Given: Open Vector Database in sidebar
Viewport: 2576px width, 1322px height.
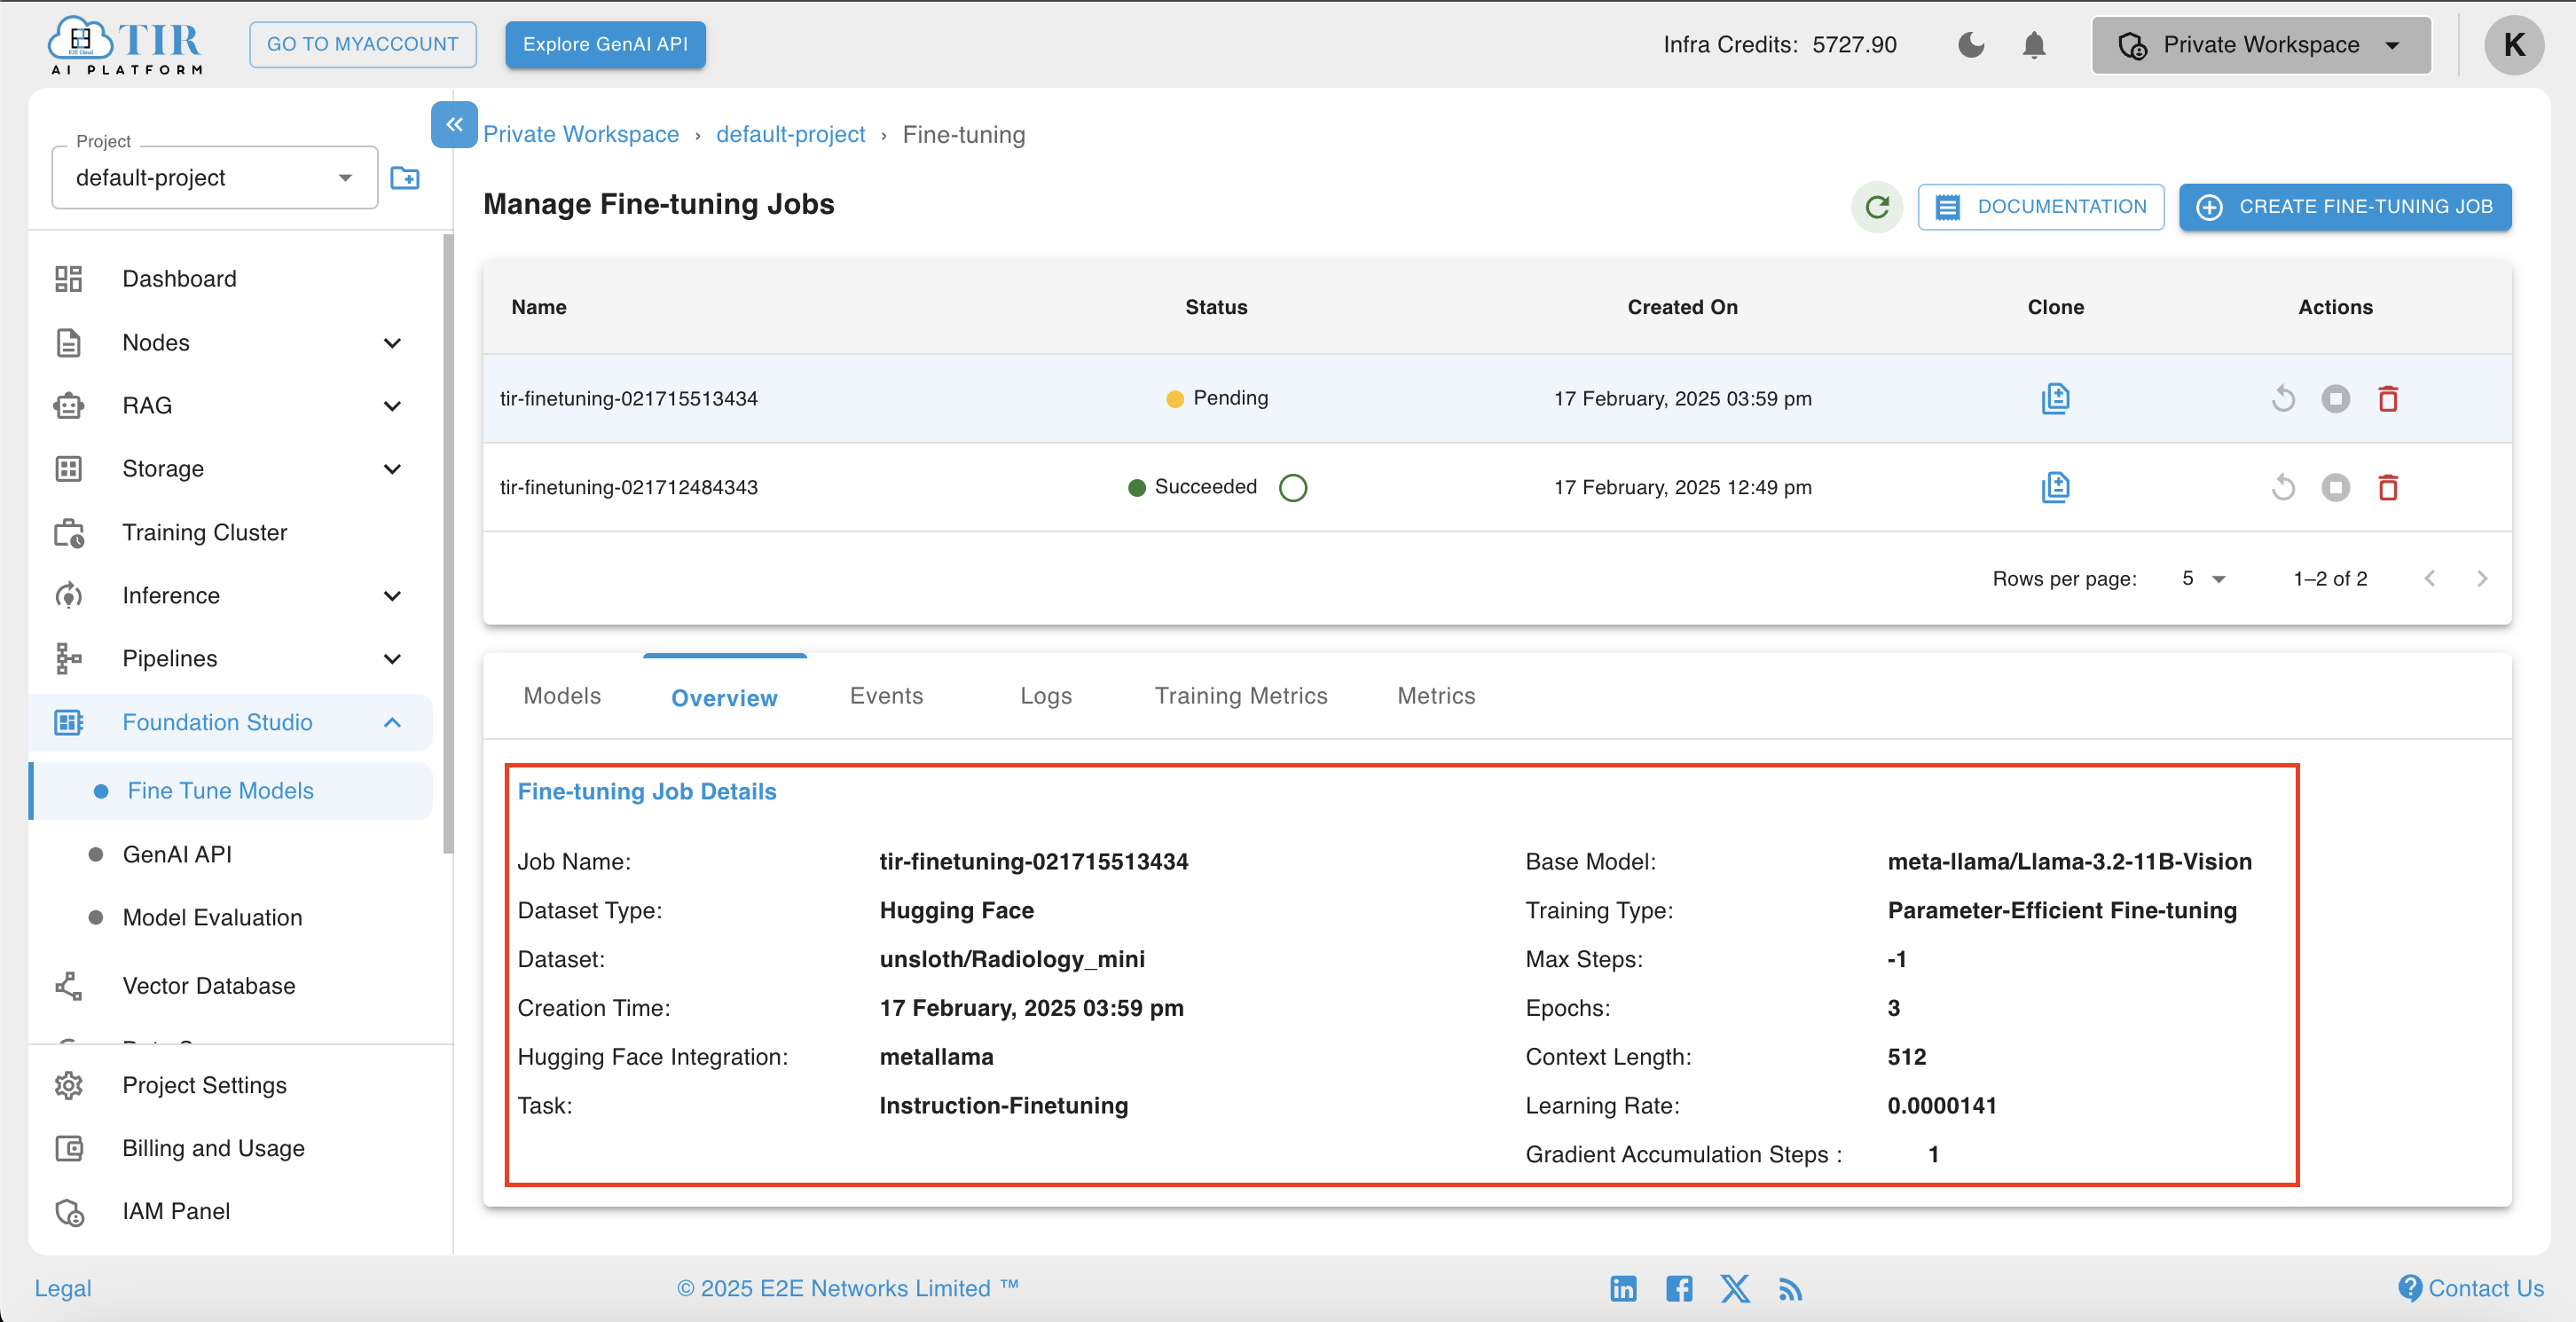Looking at the screenshot, I should [x=230, y=985].
